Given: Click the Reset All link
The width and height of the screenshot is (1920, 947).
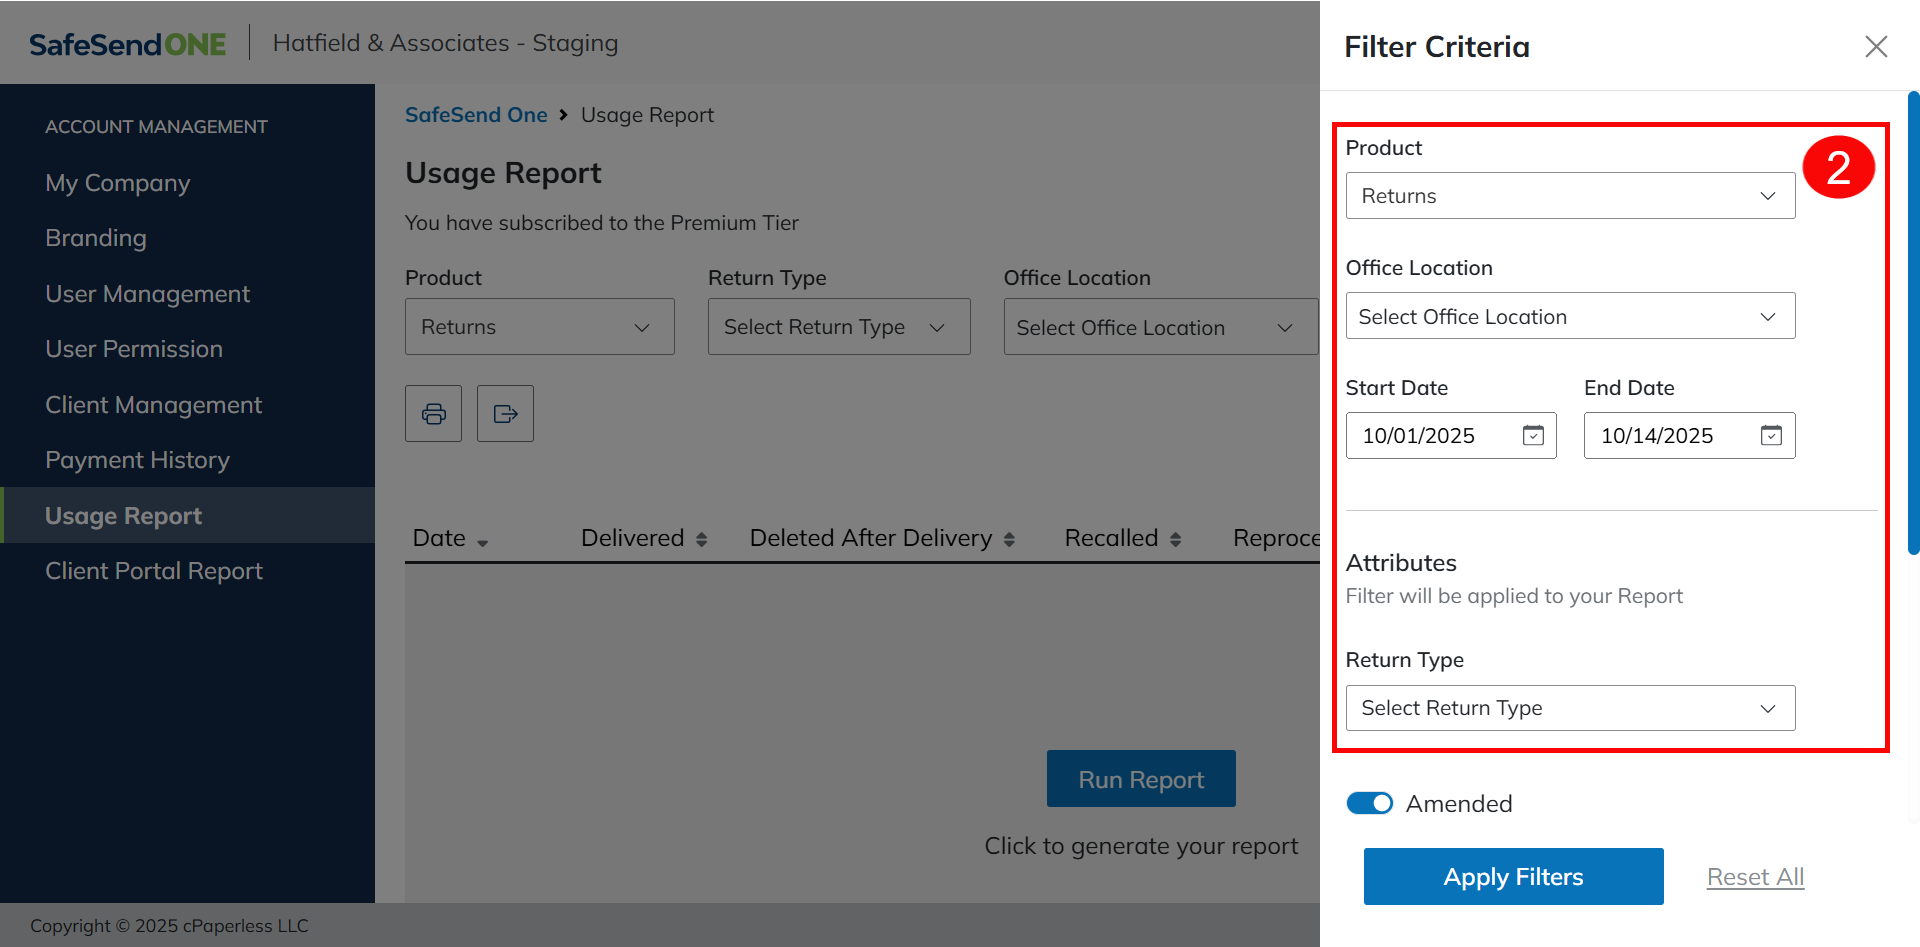Looking at the screenshot, I should [1755, 877].
